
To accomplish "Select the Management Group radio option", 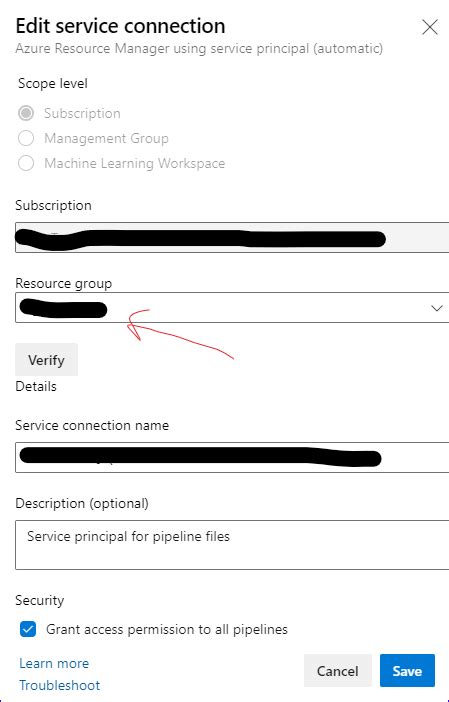I will (26, 138).
